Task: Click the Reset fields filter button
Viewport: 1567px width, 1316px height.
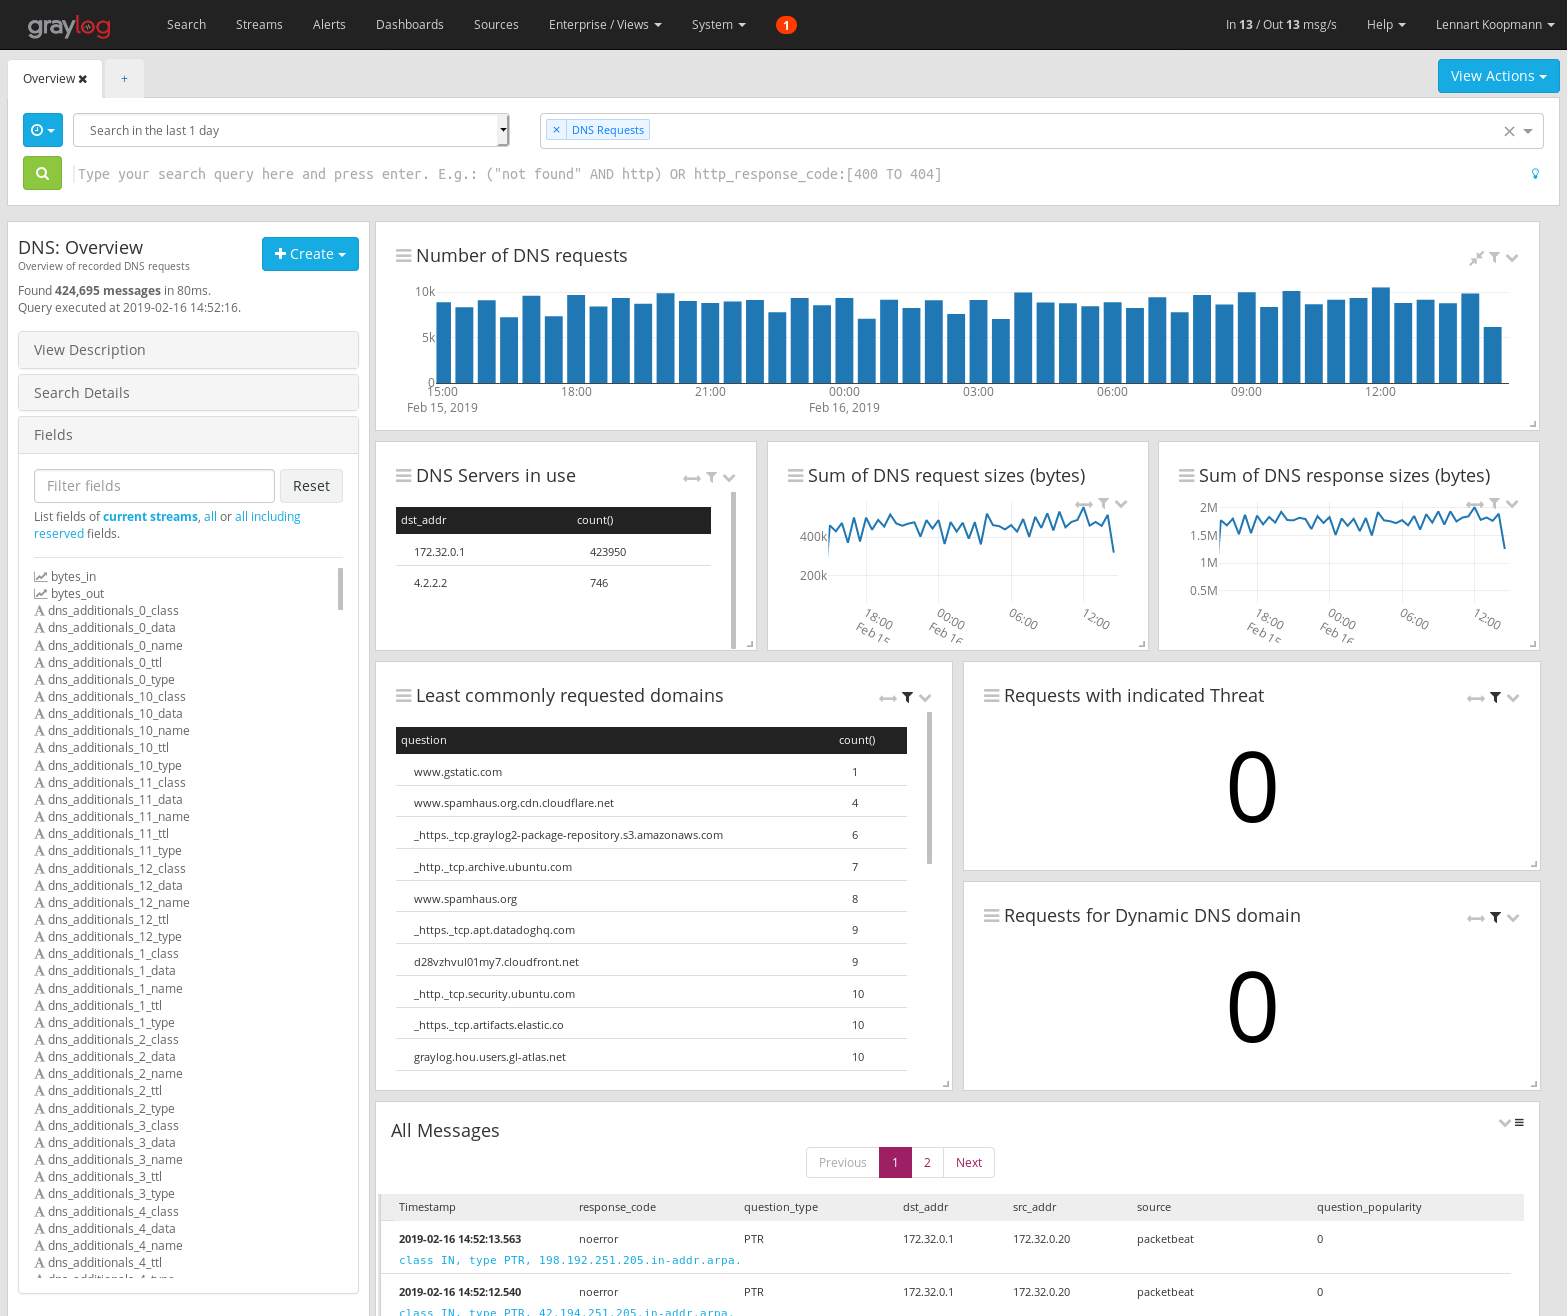Action: (311, 486)
